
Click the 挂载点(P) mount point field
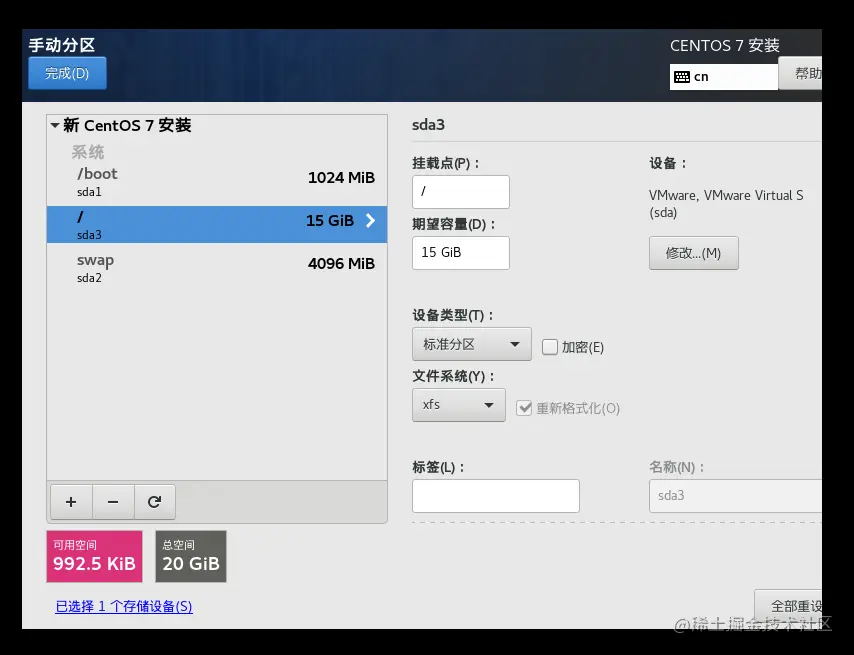pos(461,192)
